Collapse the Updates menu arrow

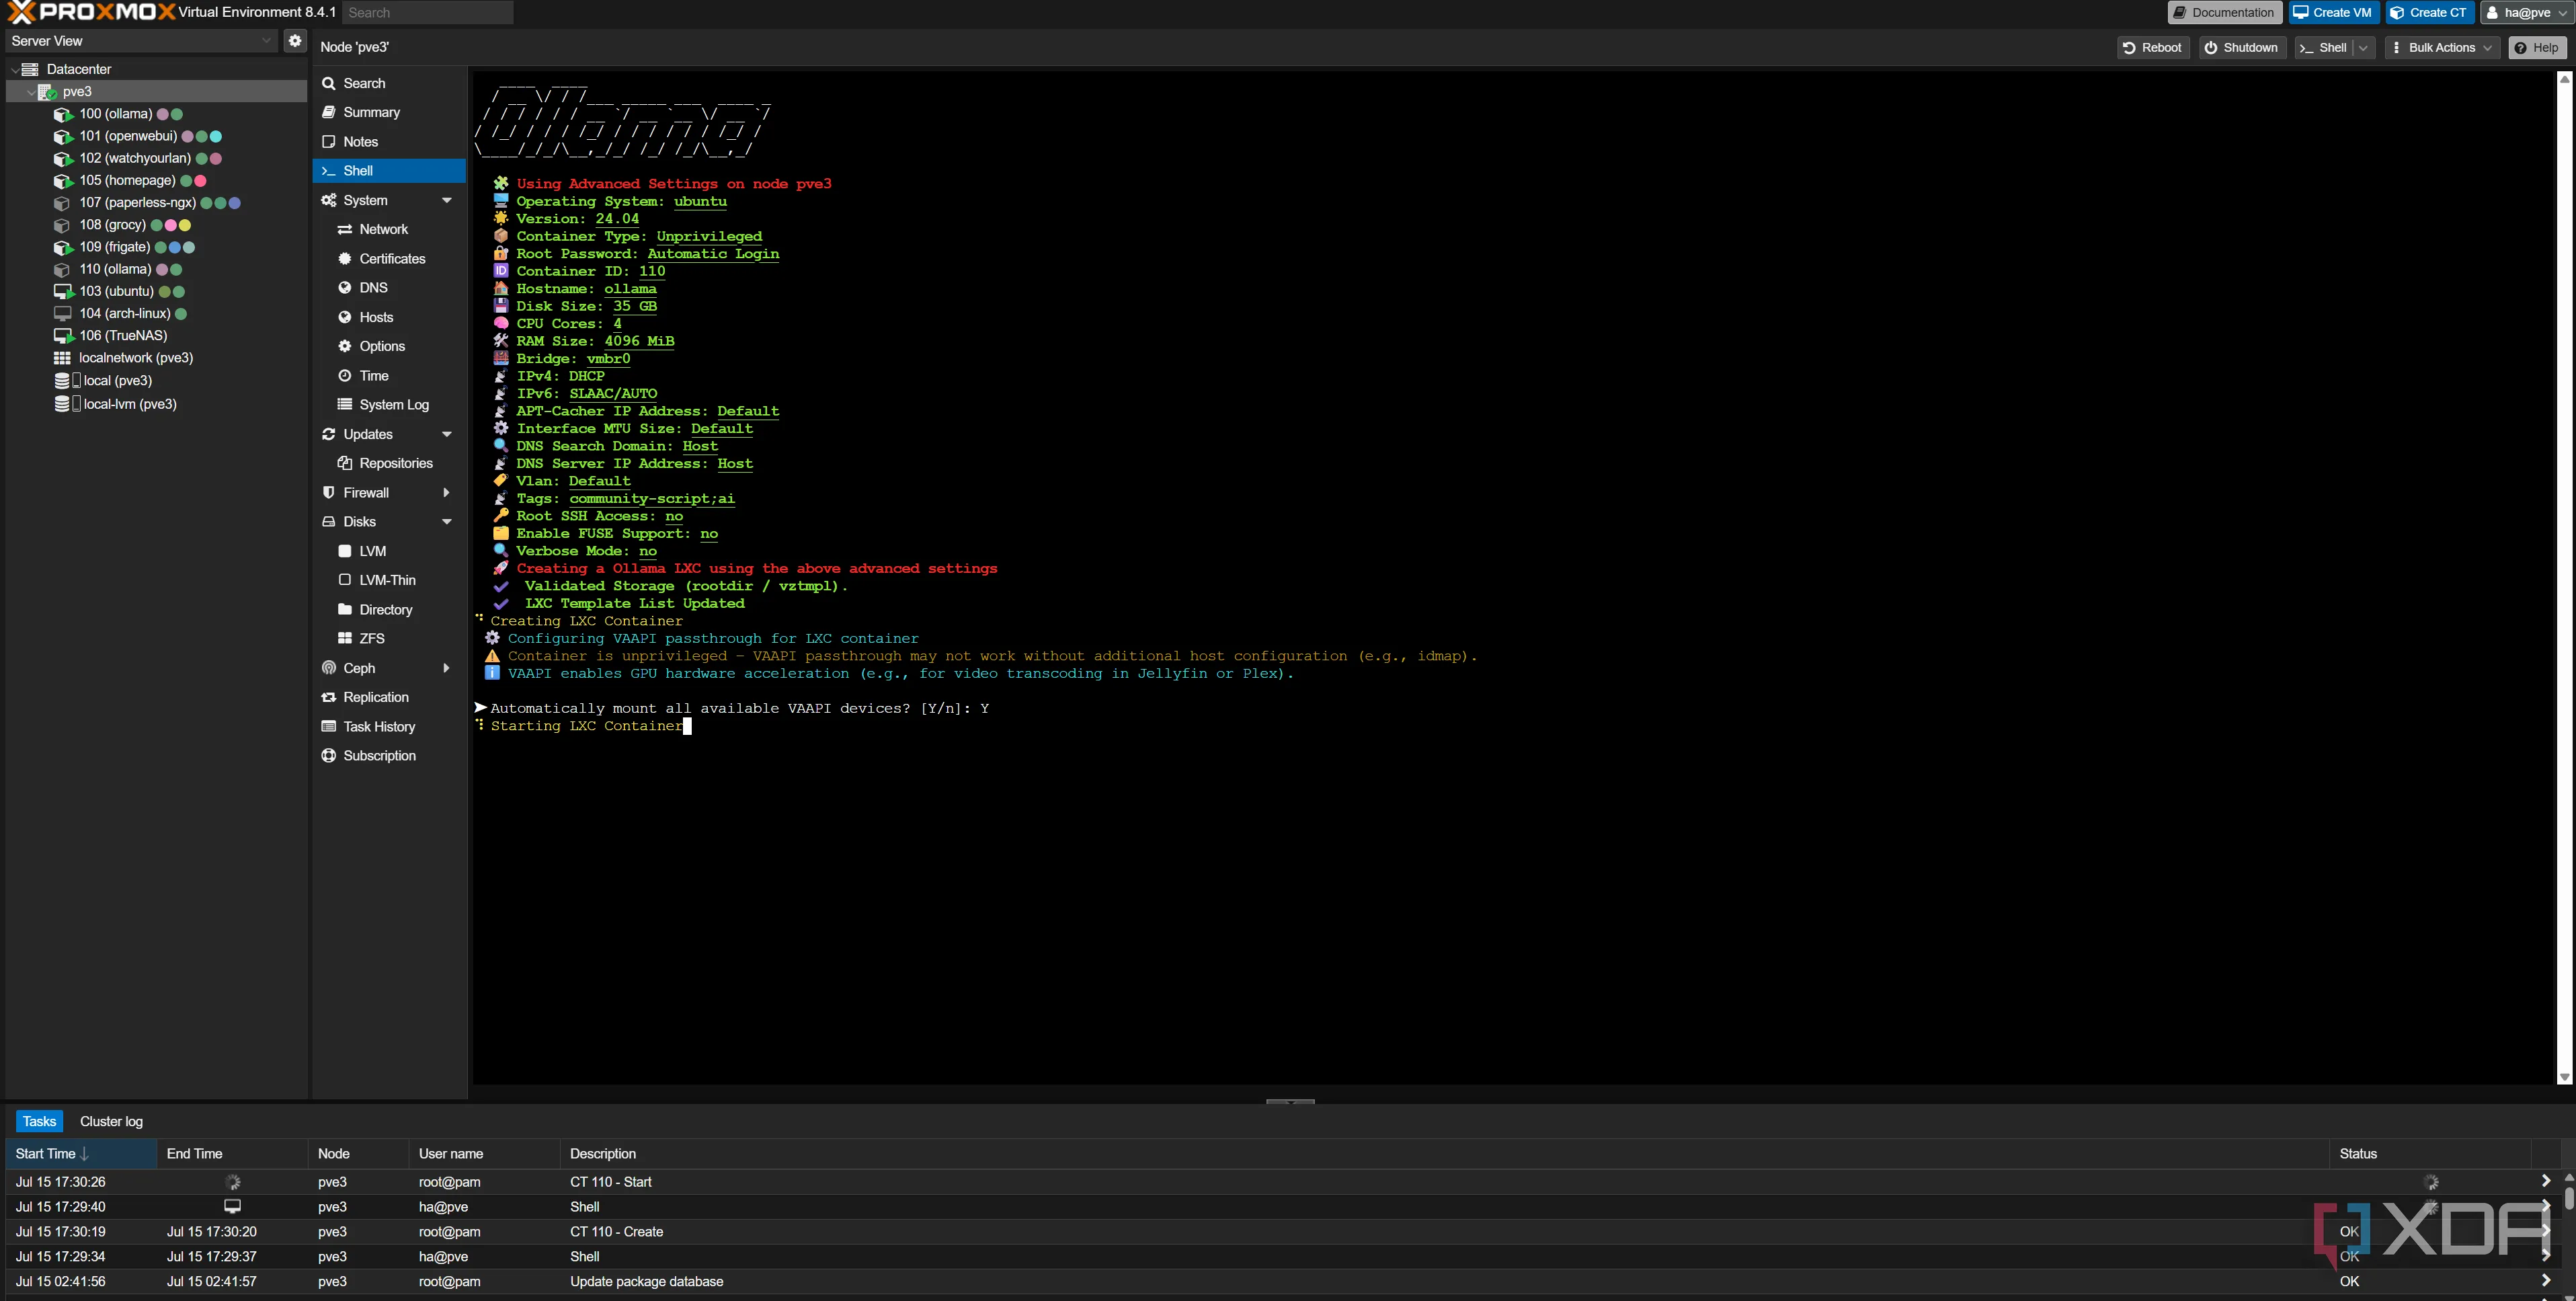coord(447,434)
